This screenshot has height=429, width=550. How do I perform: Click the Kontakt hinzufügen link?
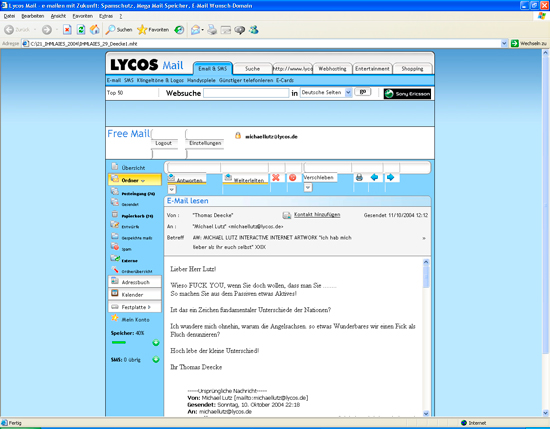click(317, 215)
